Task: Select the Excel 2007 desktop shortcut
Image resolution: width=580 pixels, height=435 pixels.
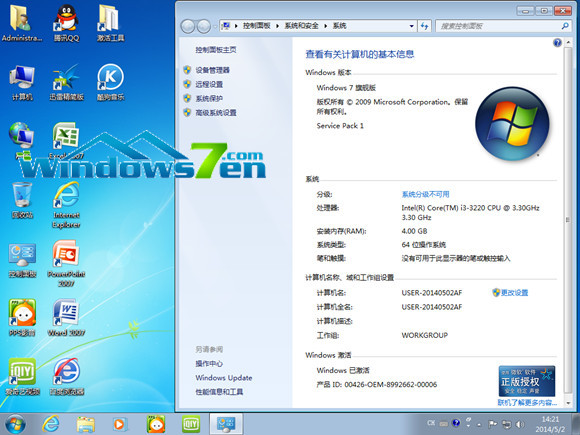Action: (x=66, y=141)
